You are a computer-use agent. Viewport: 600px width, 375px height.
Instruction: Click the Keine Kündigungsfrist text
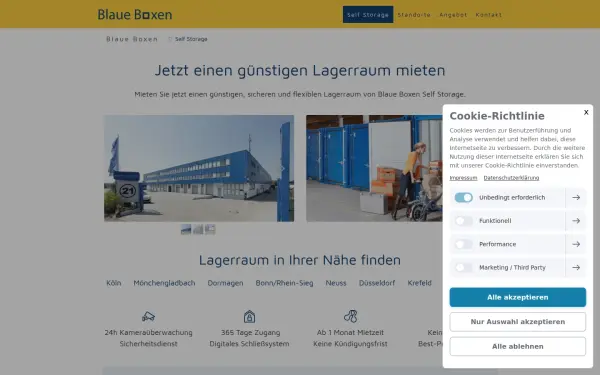click(x=351, y=344)
